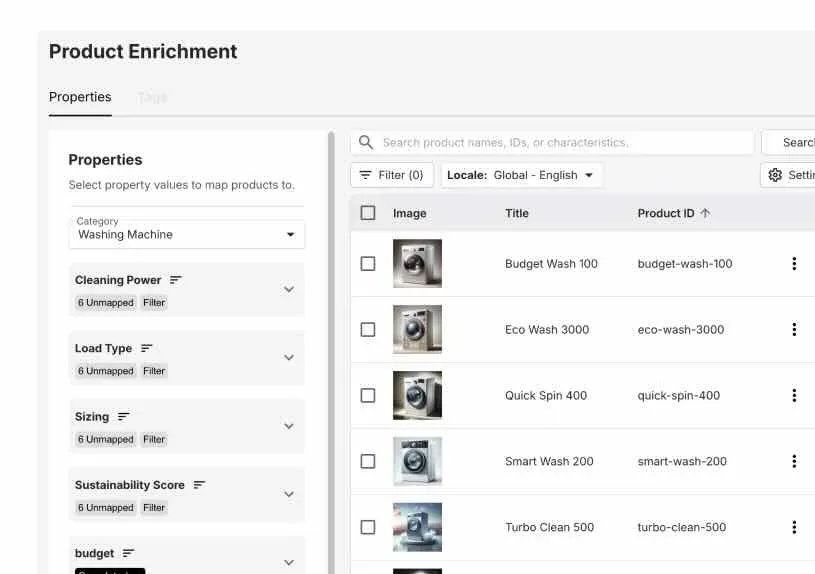Click 6 Unmapped chip under Load Type
Viewport: 815px width, 574px height.
[106, 371]
